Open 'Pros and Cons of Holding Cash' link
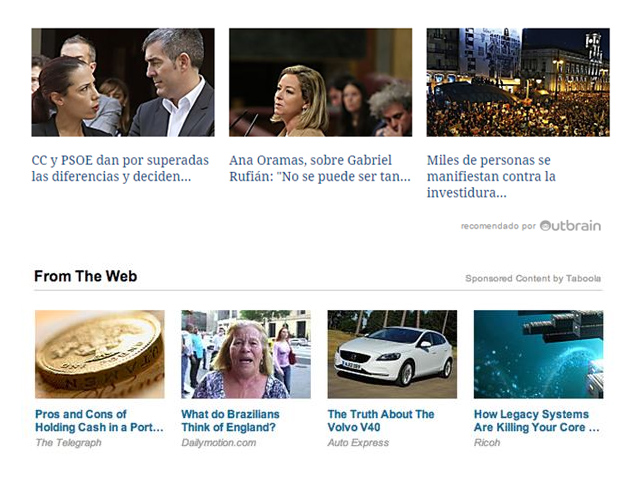The width and height of the screenshot is (639, 480). tap(99, 421)
